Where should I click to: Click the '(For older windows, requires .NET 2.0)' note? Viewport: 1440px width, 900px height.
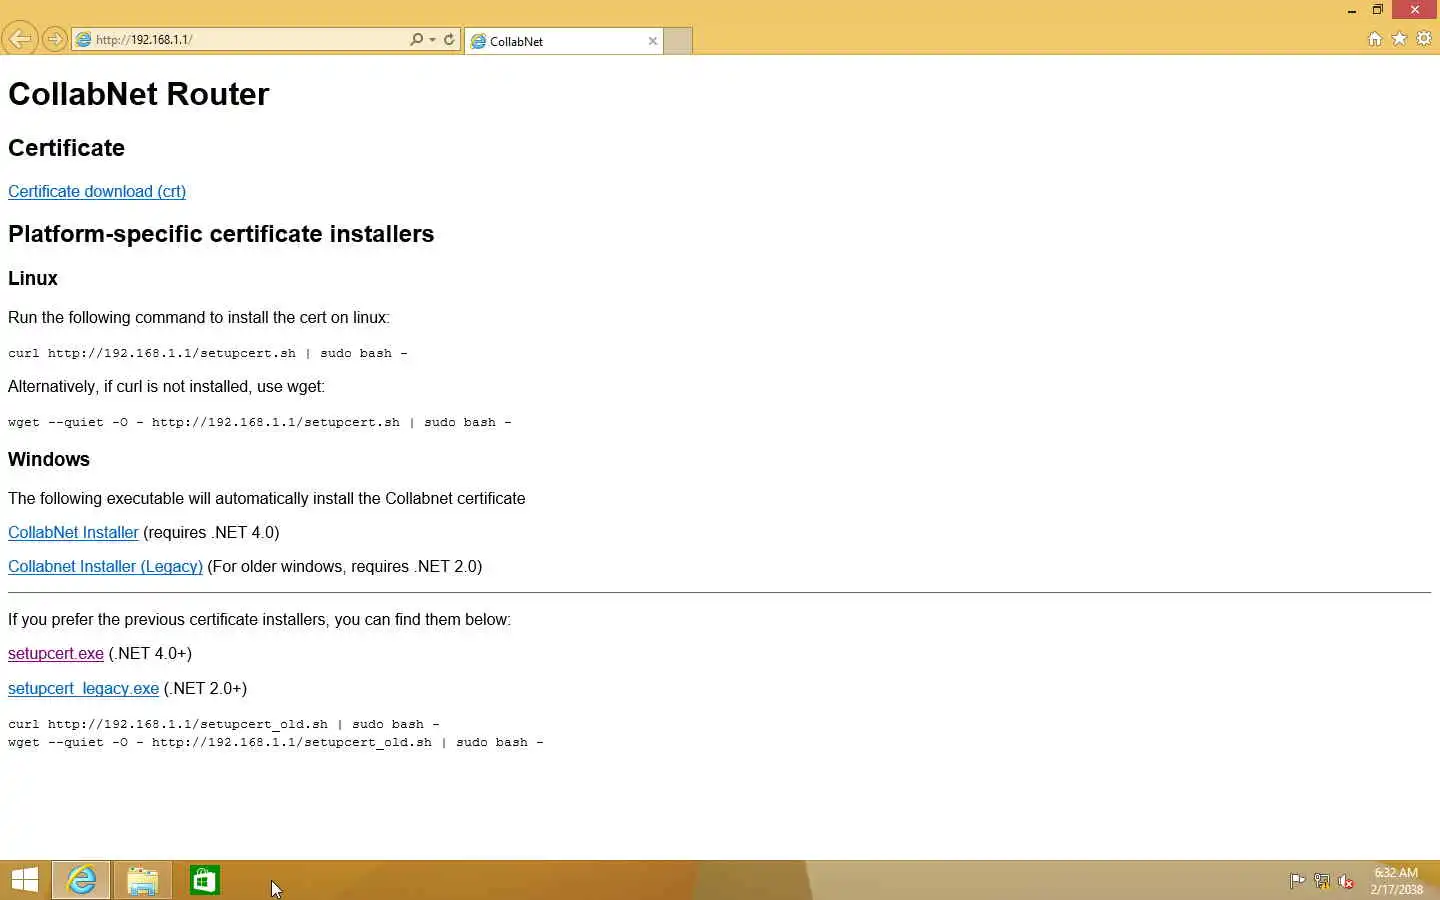[x=344, y=566]
